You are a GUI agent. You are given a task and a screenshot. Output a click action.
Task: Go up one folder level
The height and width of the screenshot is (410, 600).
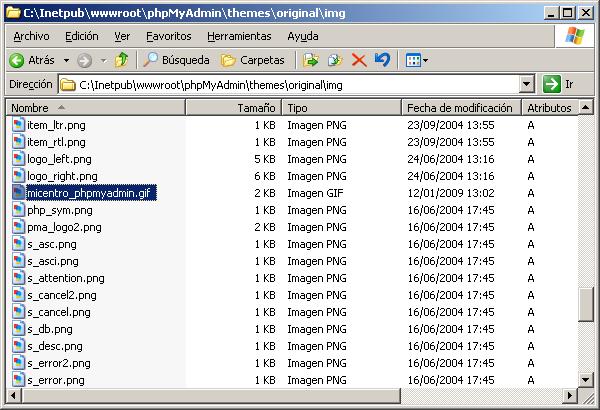[121, 60]
